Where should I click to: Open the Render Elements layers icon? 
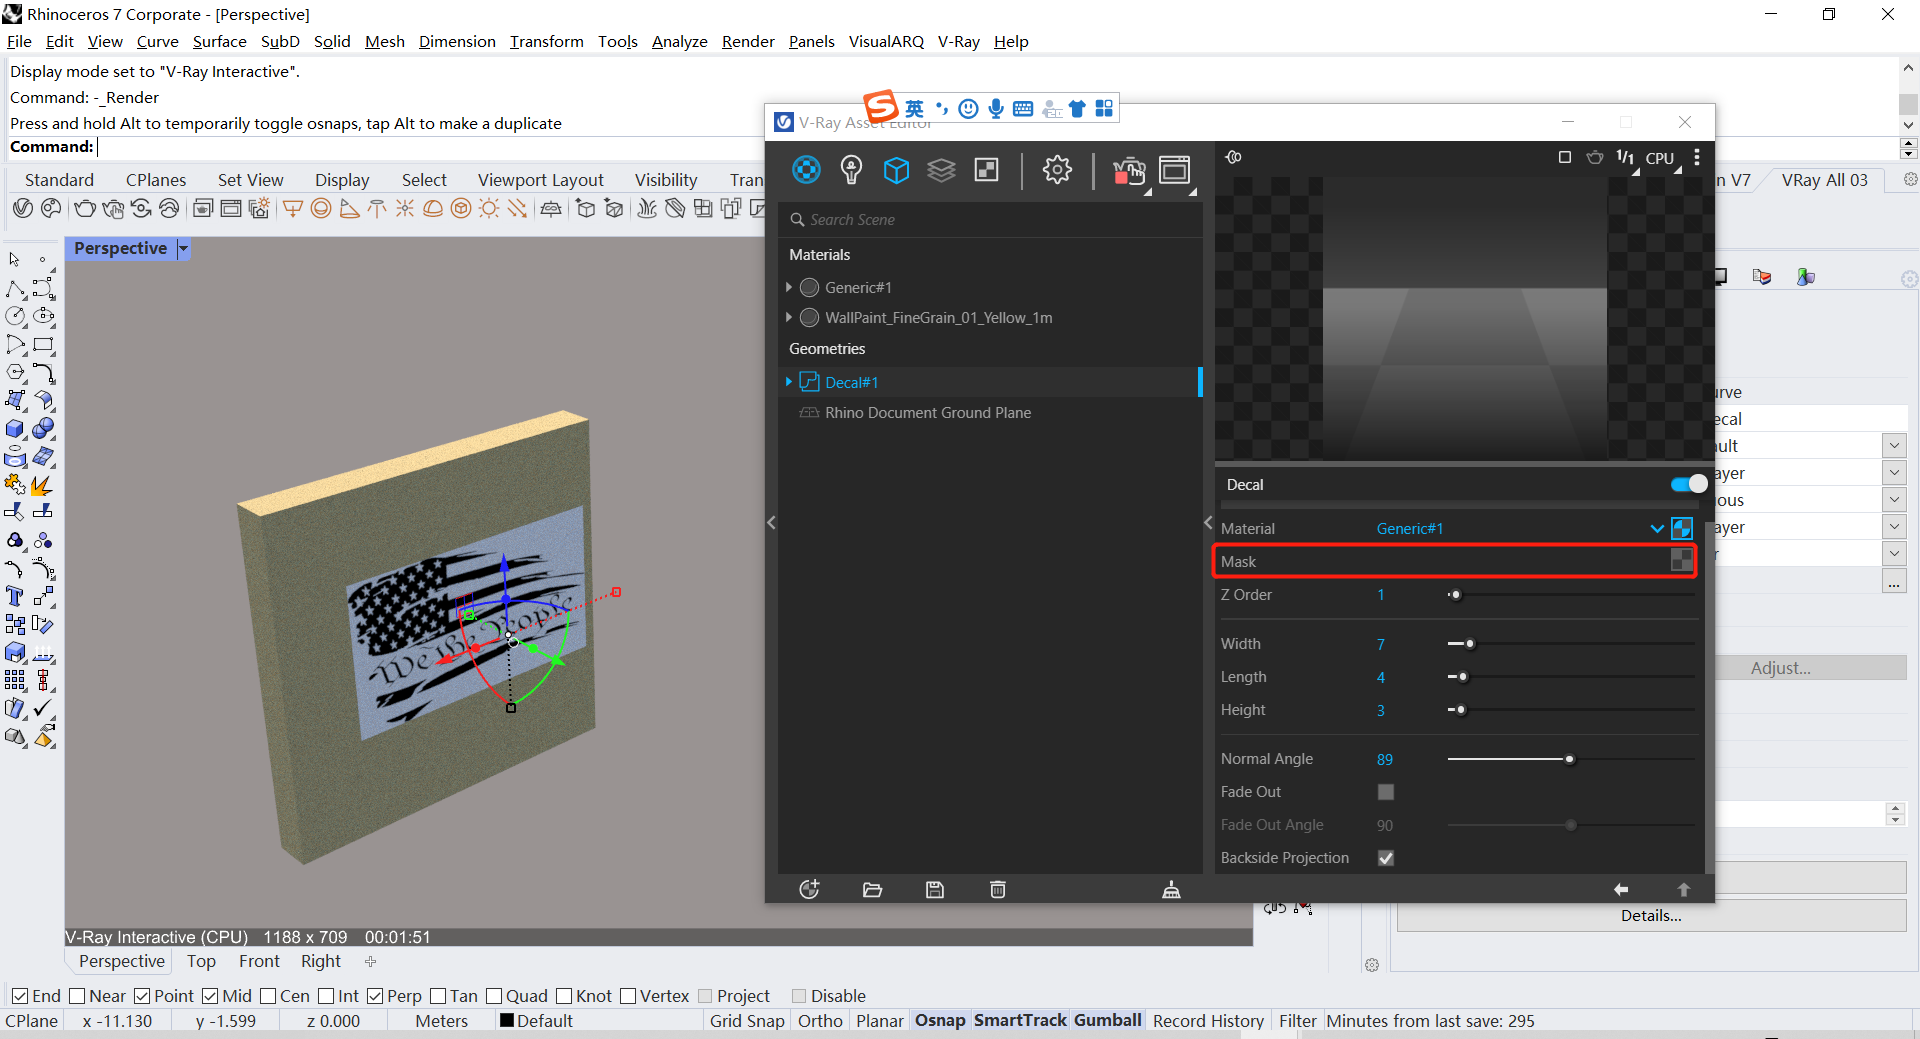pyautogui.click(x=941, y=170)
